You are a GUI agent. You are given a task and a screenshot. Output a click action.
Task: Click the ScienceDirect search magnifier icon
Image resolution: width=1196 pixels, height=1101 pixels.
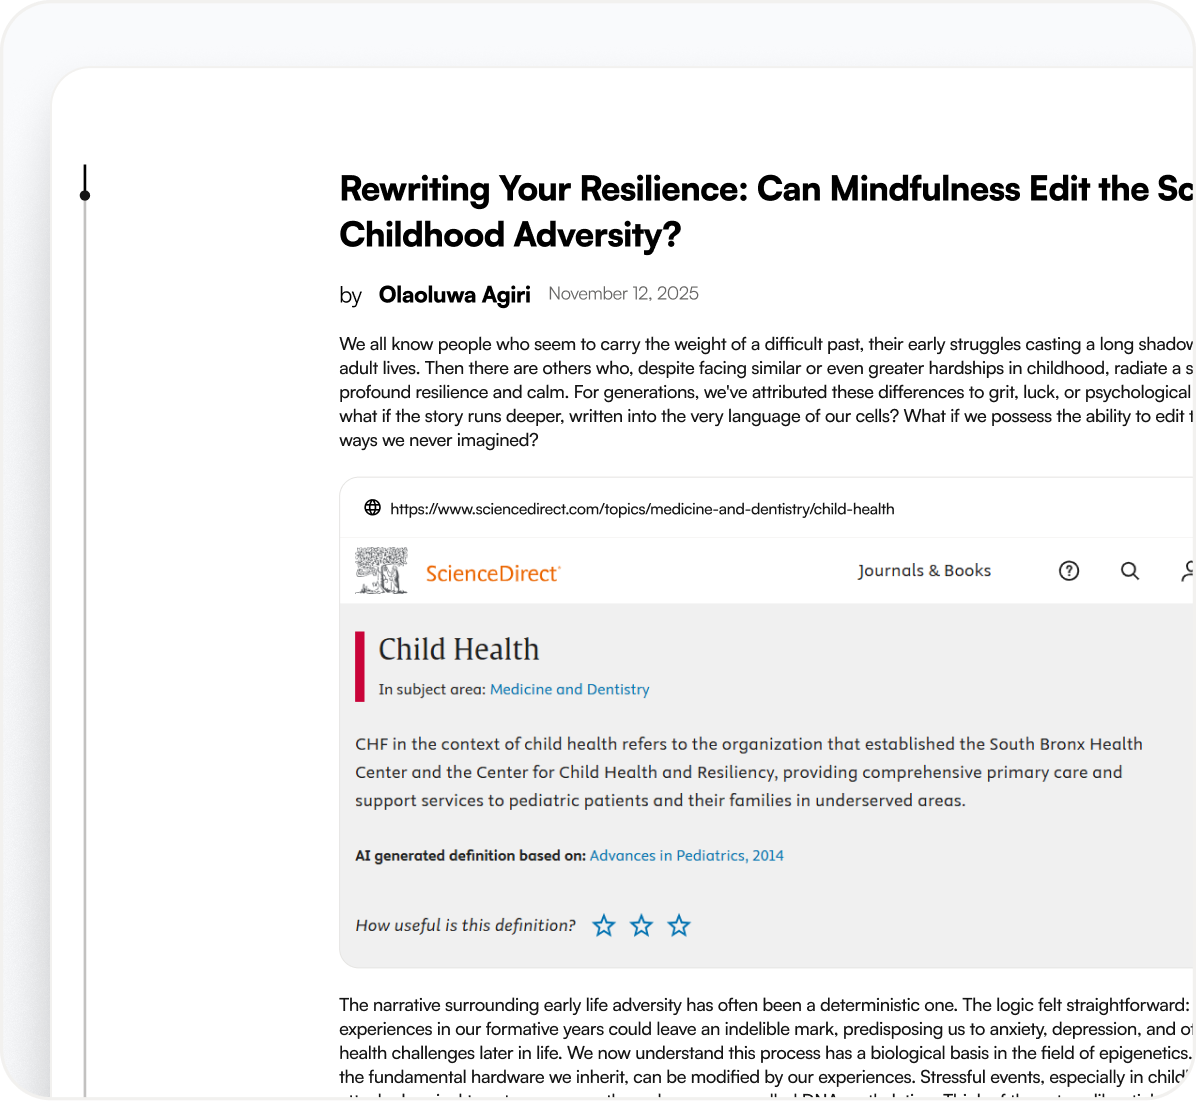1130,571
